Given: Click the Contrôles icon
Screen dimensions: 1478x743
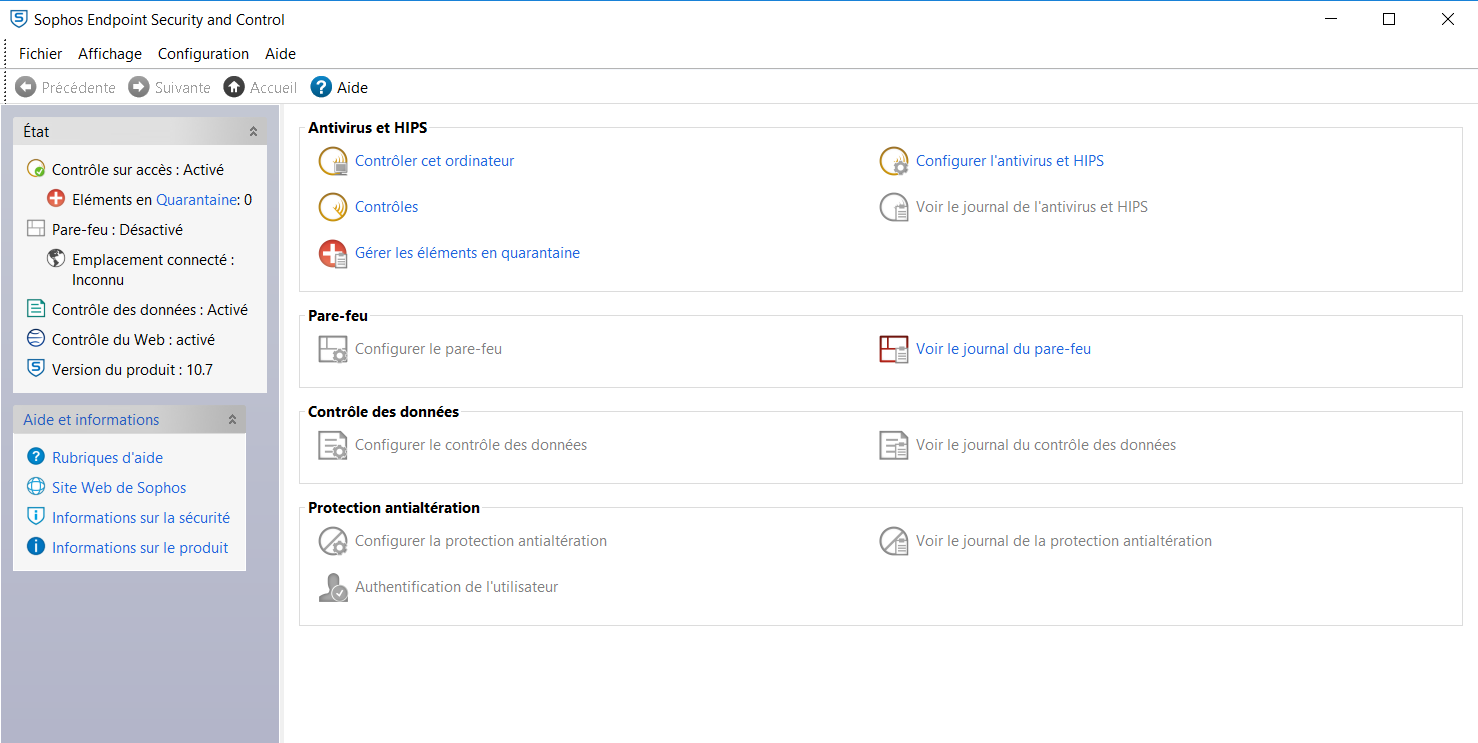Looking at the screenshot, I should pos(333,207).
